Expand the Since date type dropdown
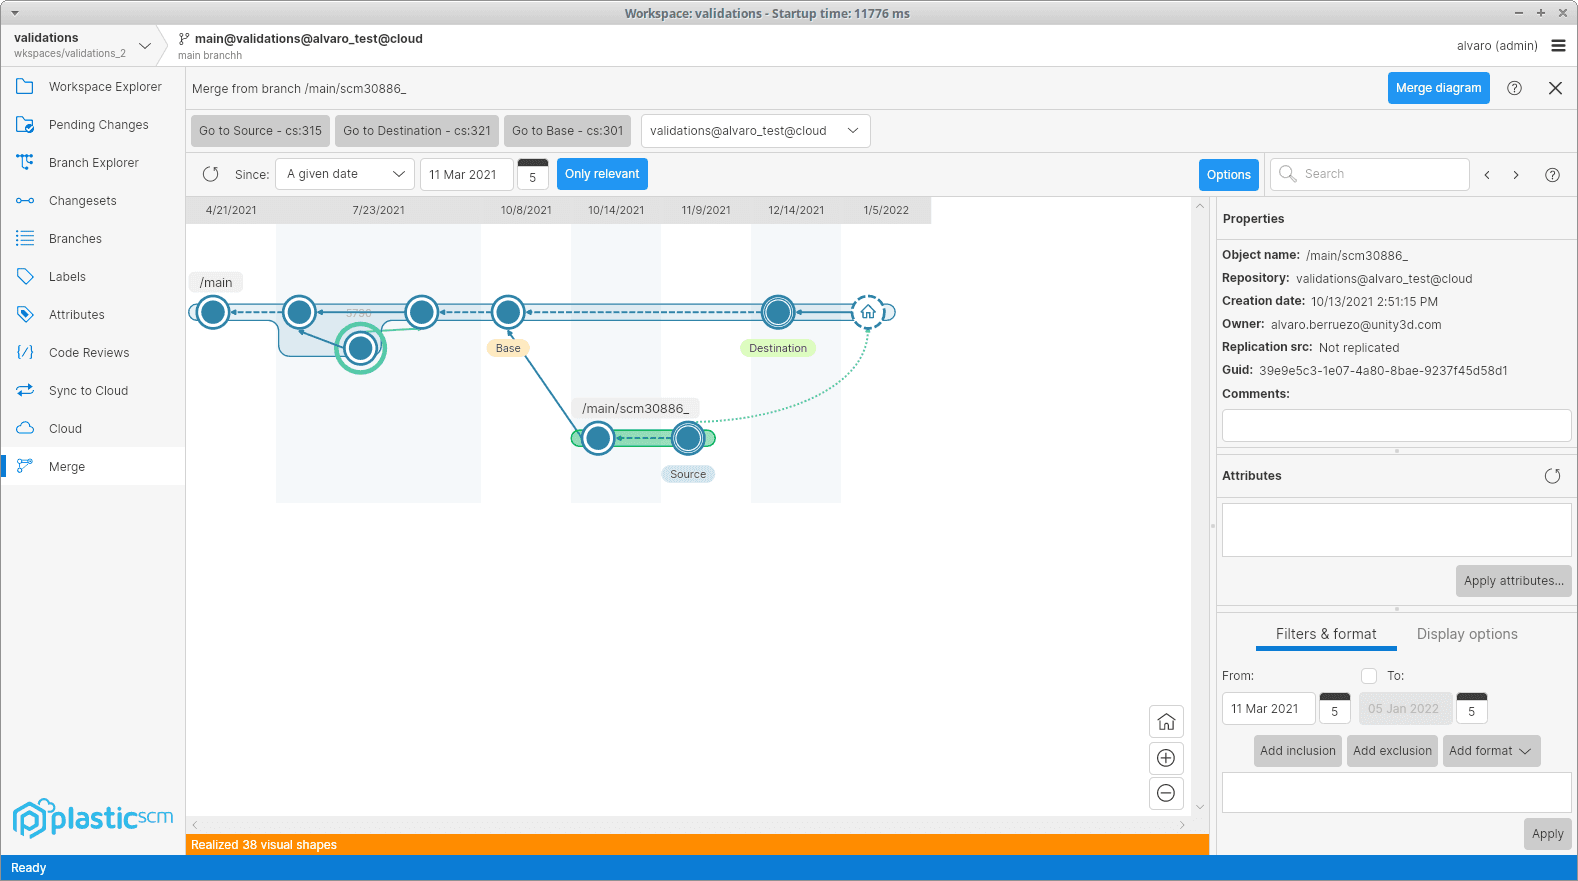 point(345,174)
